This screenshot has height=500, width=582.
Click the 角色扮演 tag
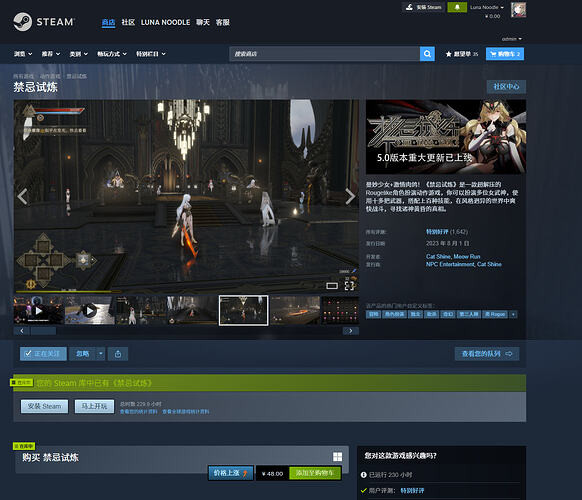coord(394,314)
